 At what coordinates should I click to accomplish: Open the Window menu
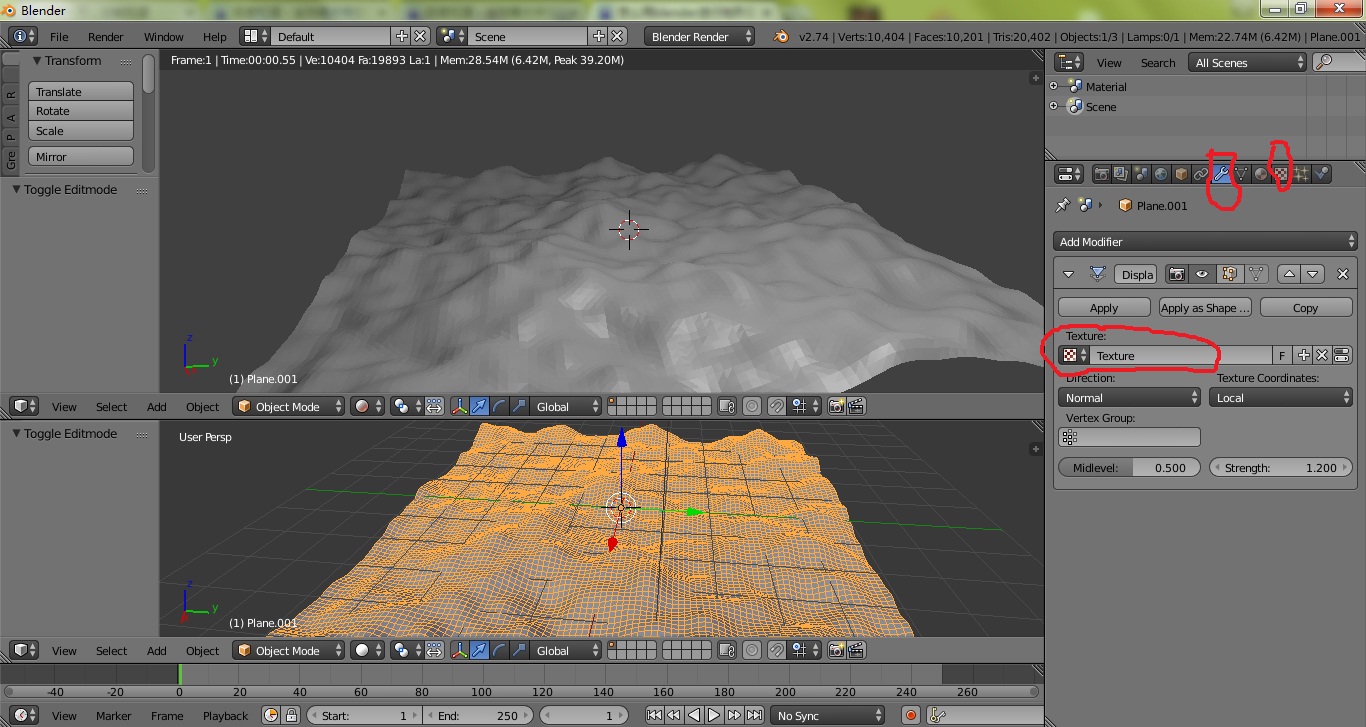[164, 37]
